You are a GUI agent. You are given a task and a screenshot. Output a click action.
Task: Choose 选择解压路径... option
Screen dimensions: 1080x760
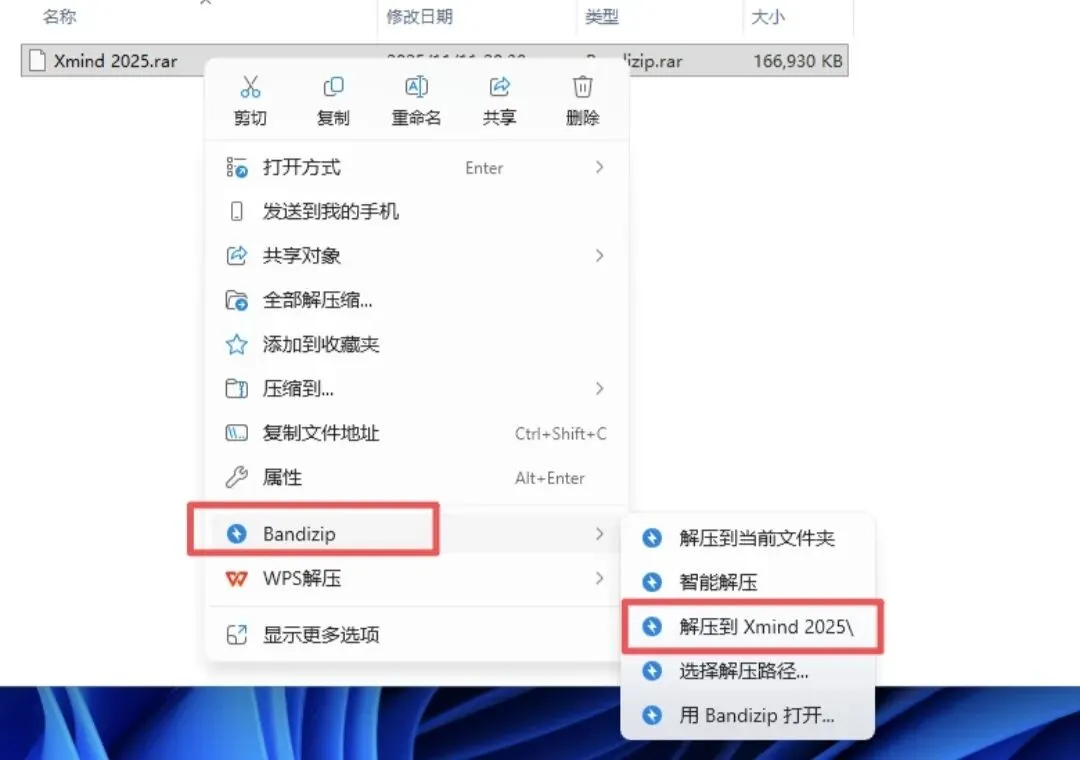pyautogui.click(x=748, y=670)
